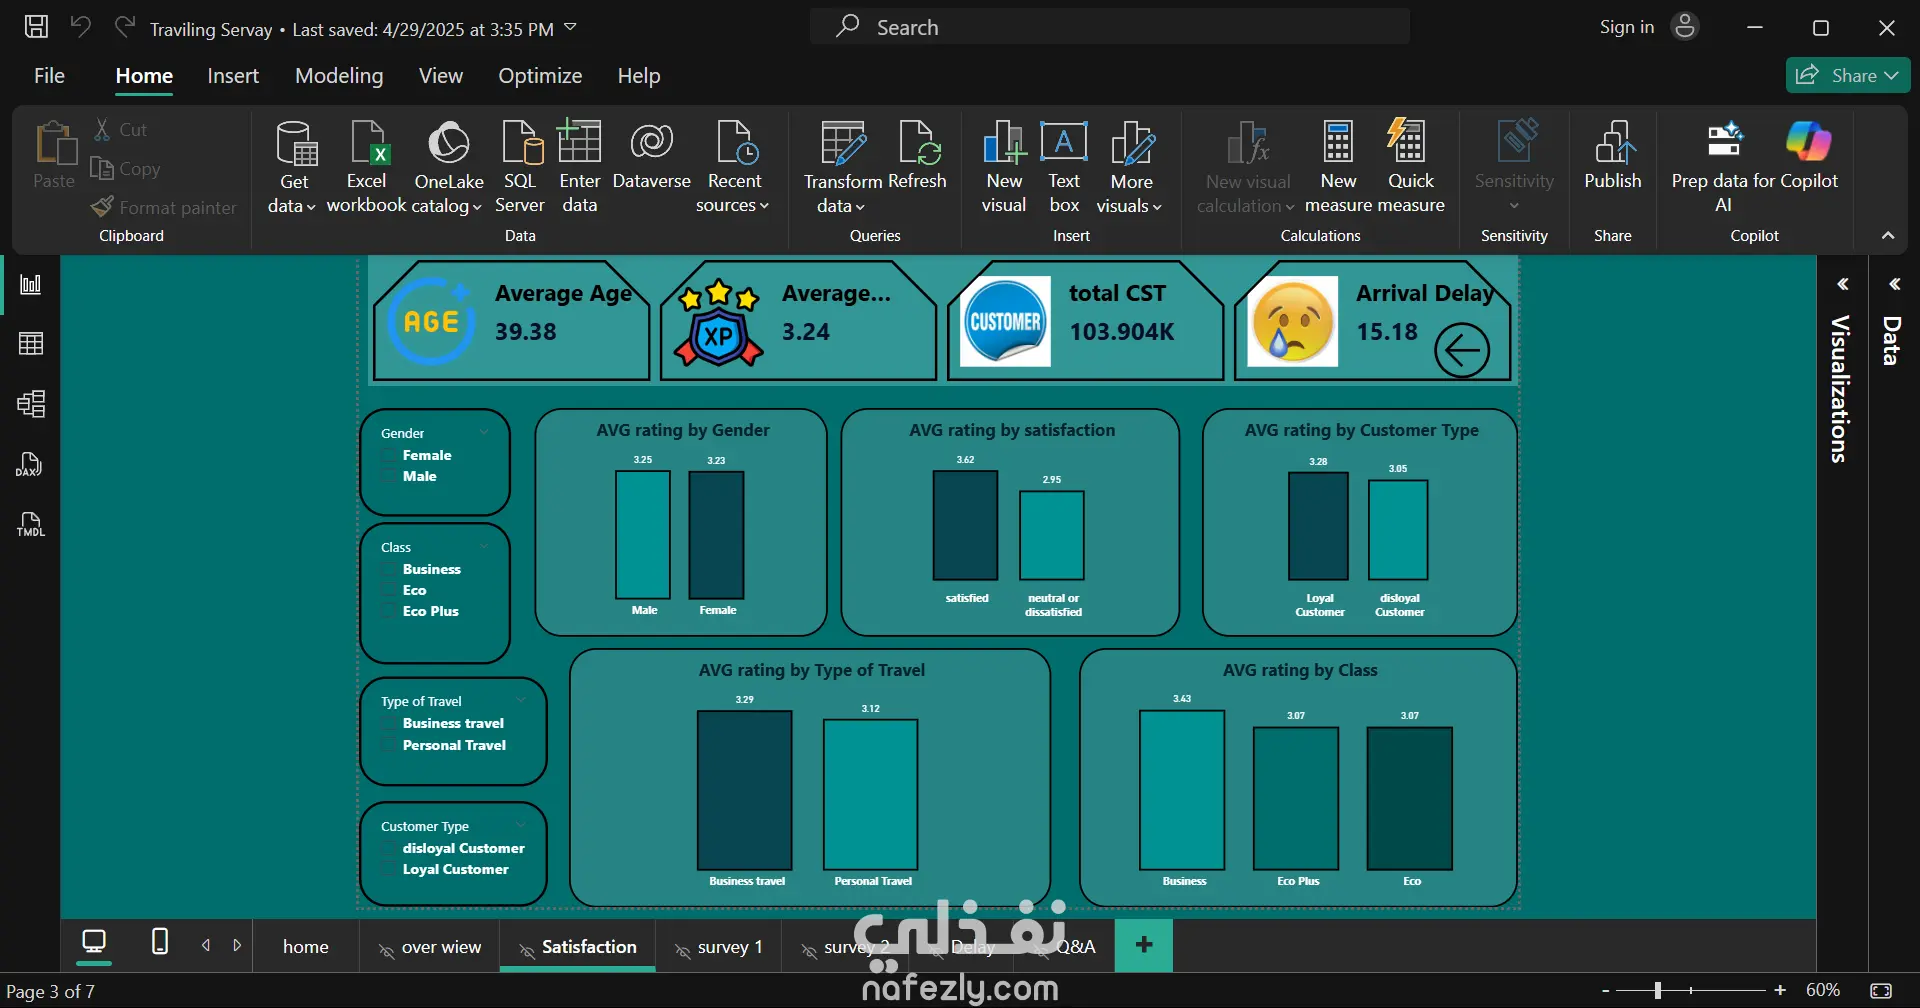This screenshot has width=1920, height=1008.
Task: Connect to Dataverse
Action: (x=652, y=155)
